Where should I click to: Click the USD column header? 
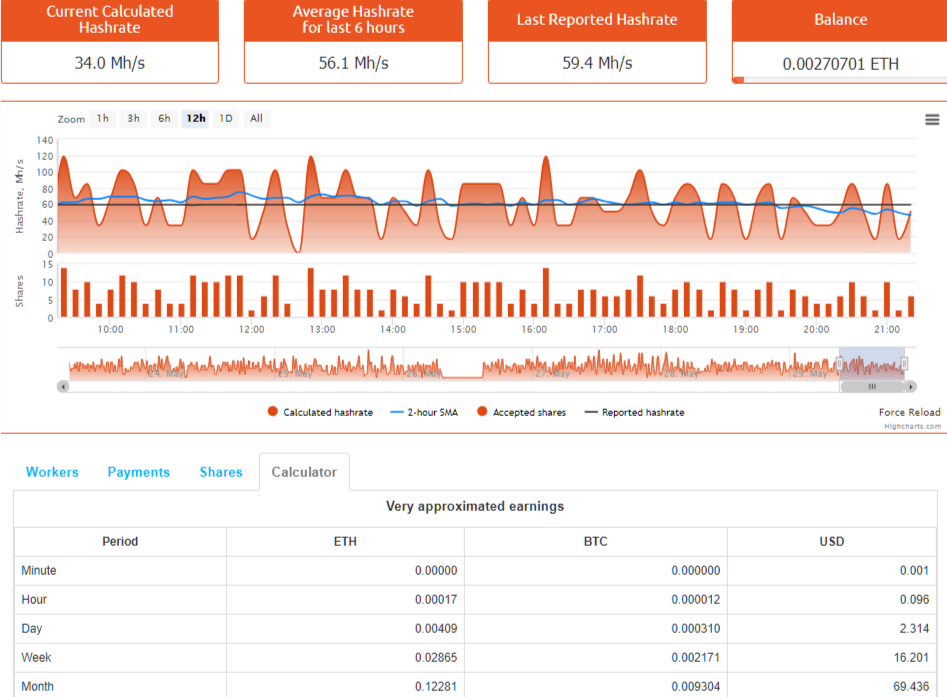832,541
